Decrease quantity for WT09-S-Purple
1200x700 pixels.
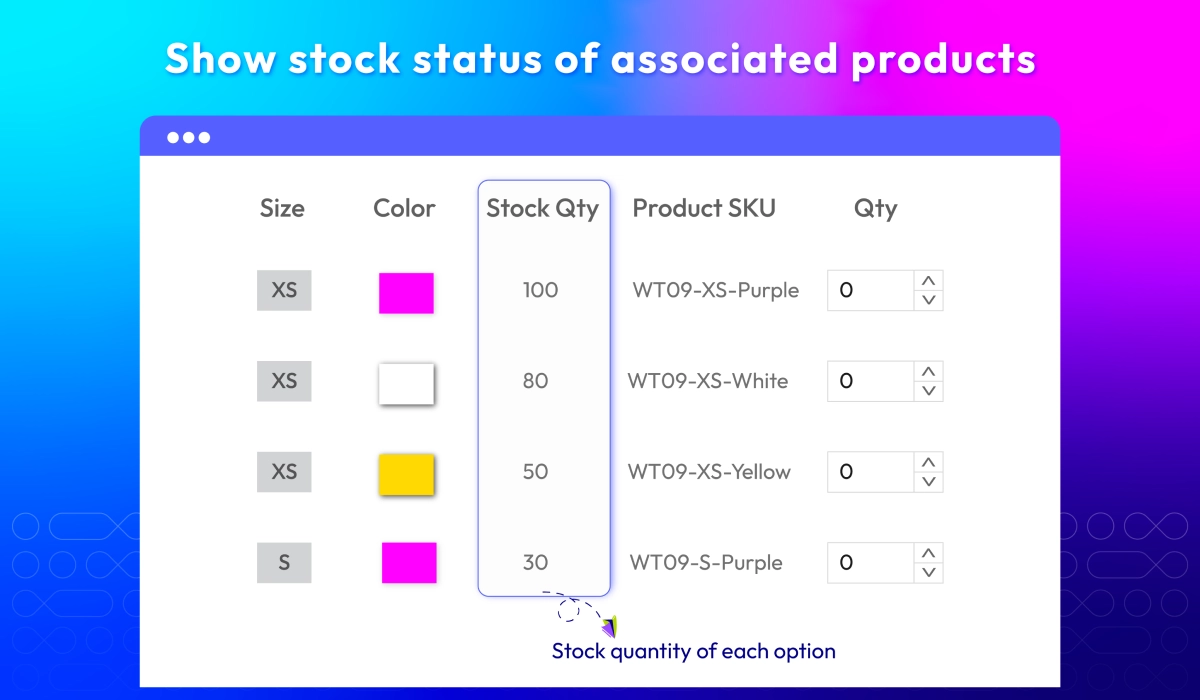click(929, 572)
